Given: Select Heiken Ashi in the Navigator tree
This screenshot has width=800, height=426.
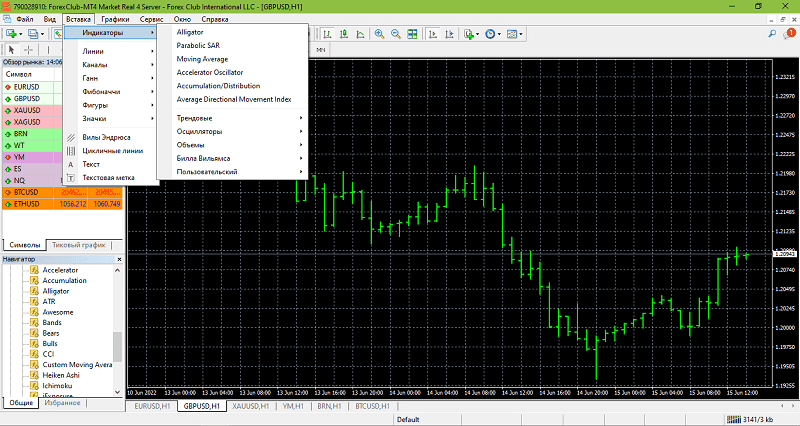Looking at the screenshot, I should [x=61, y=375].
